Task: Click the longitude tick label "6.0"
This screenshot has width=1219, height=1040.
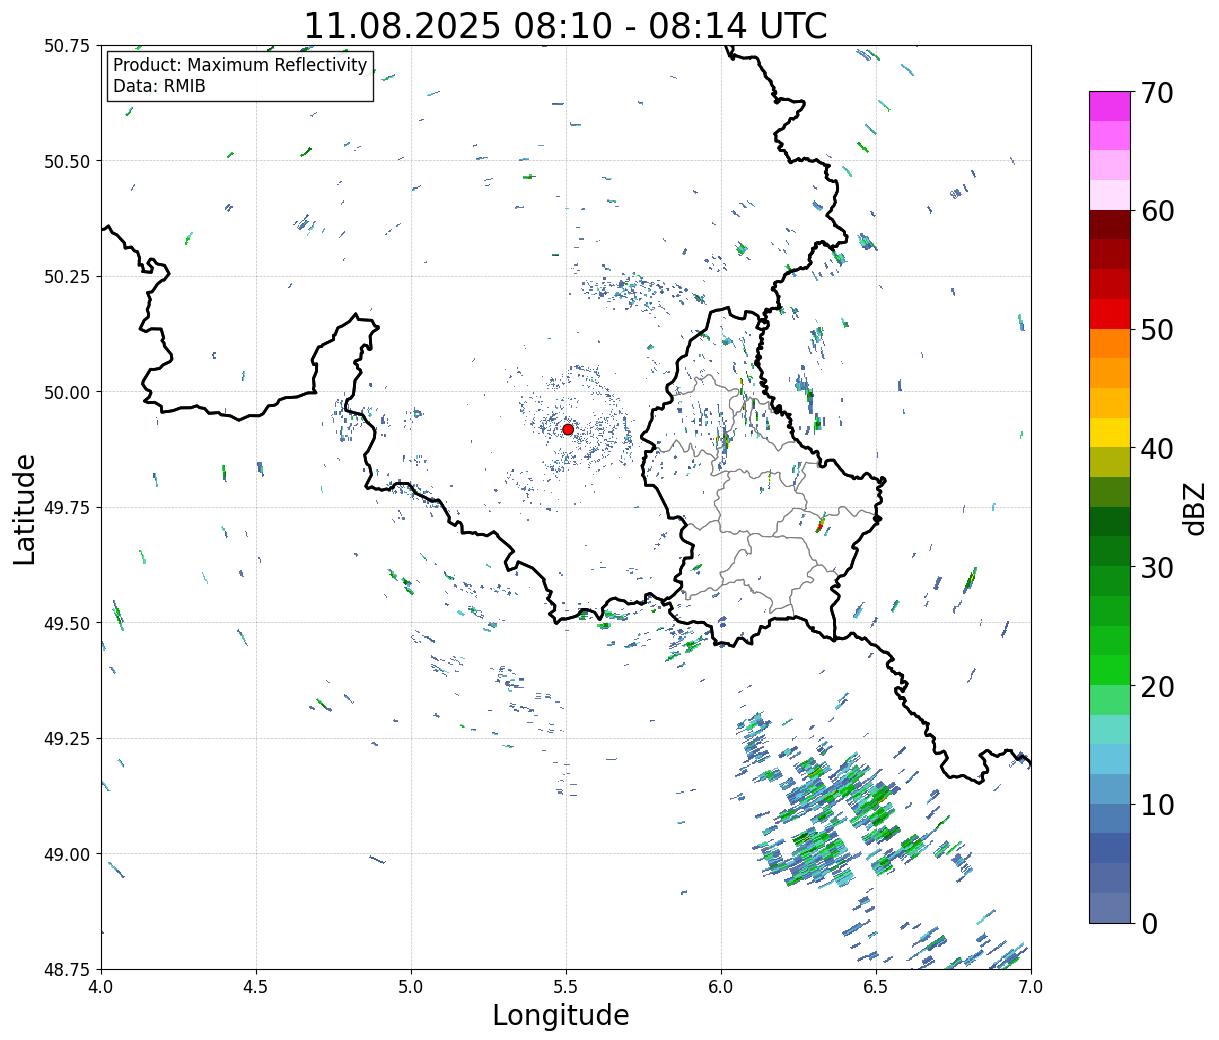Action: click(721, 987)
